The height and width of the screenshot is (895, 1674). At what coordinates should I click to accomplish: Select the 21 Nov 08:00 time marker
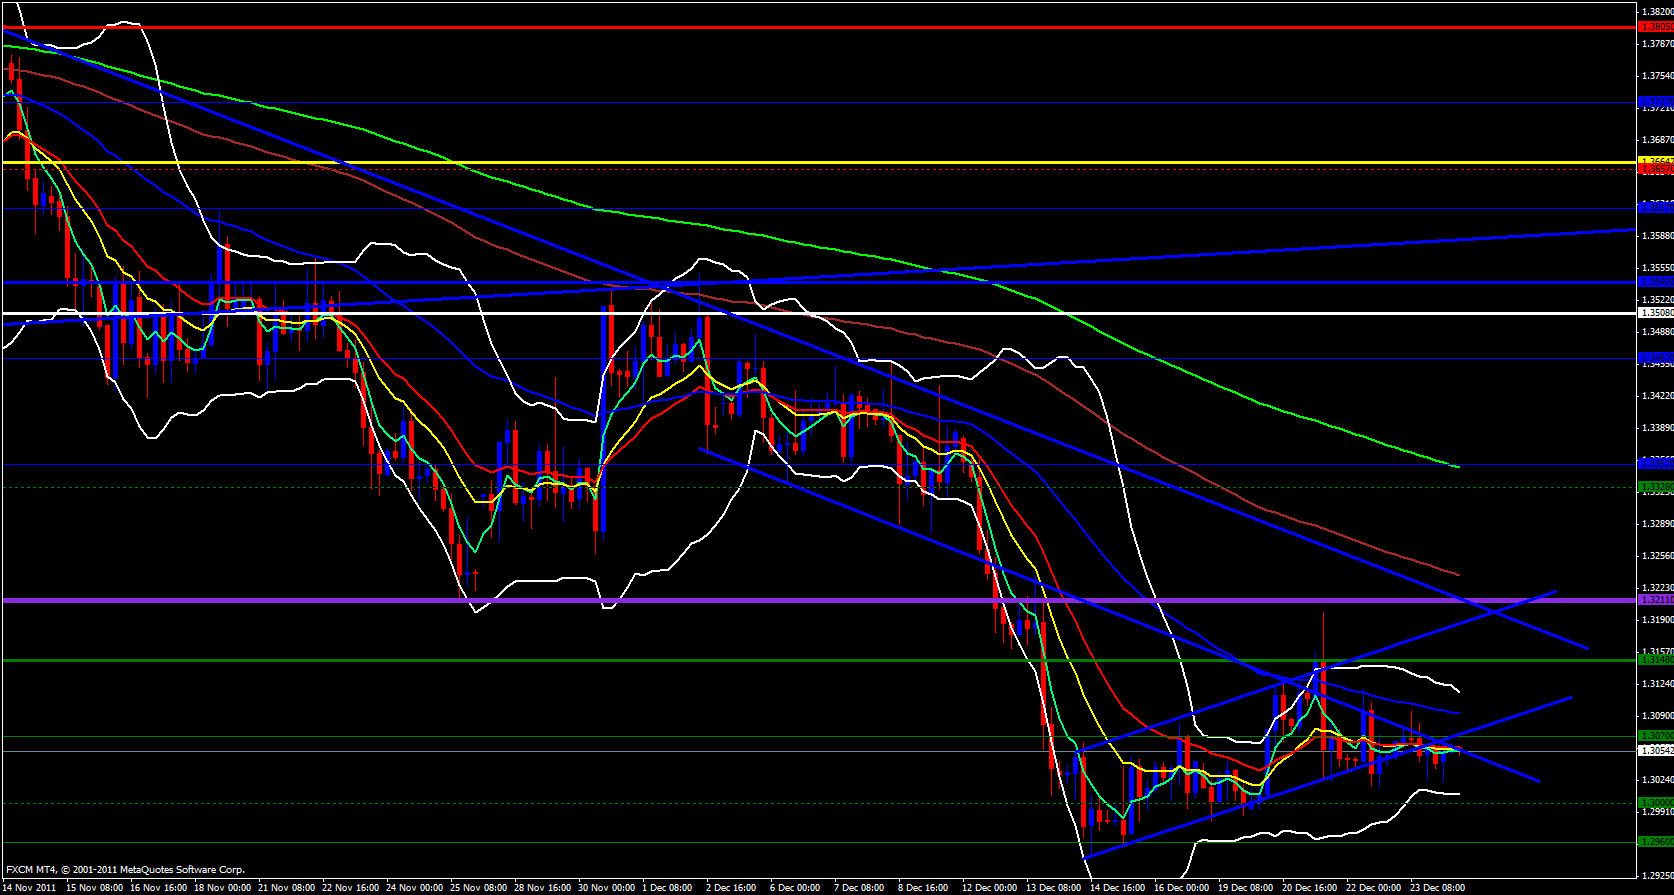287,887
